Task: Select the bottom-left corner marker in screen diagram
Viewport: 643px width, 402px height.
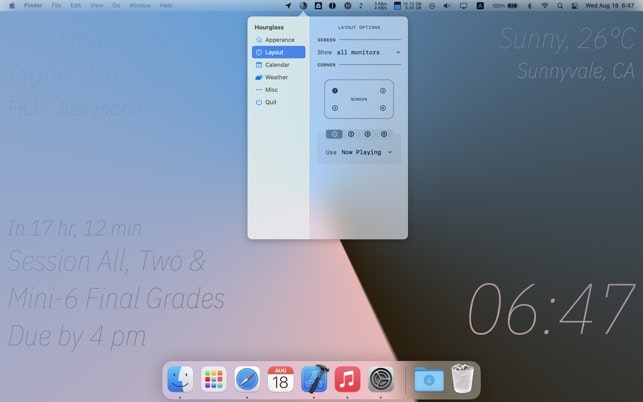Action: click(335, 108)
